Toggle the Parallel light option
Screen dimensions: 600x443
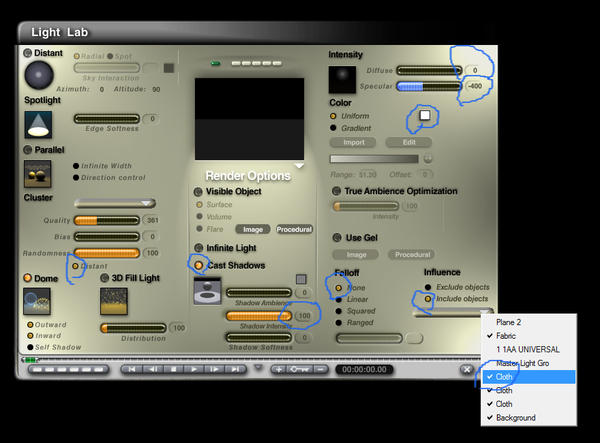28,150
